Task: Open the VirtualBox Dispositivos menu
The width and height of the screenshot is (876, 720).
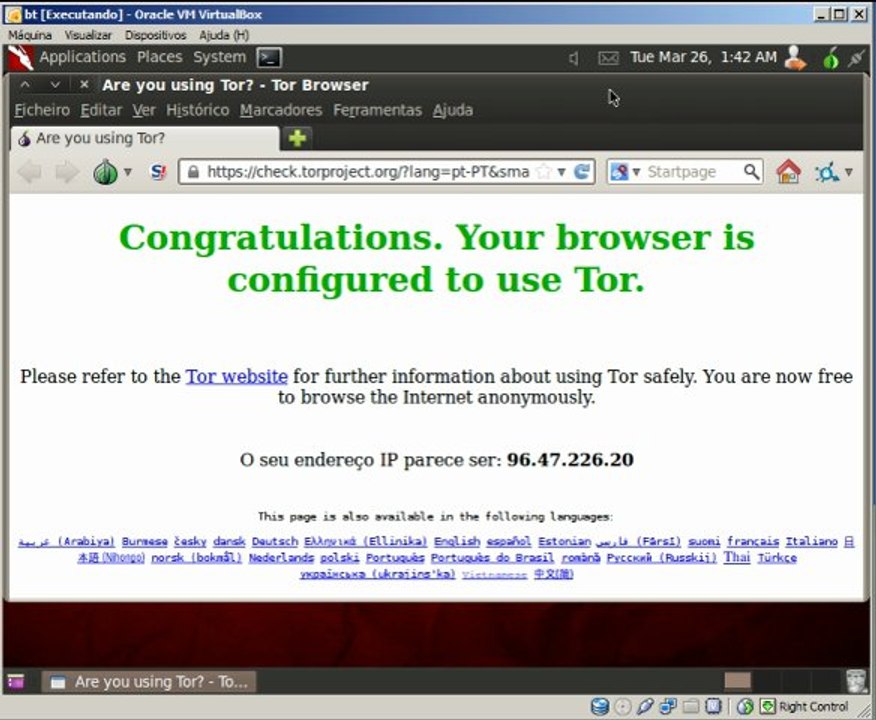Action: 155,35
